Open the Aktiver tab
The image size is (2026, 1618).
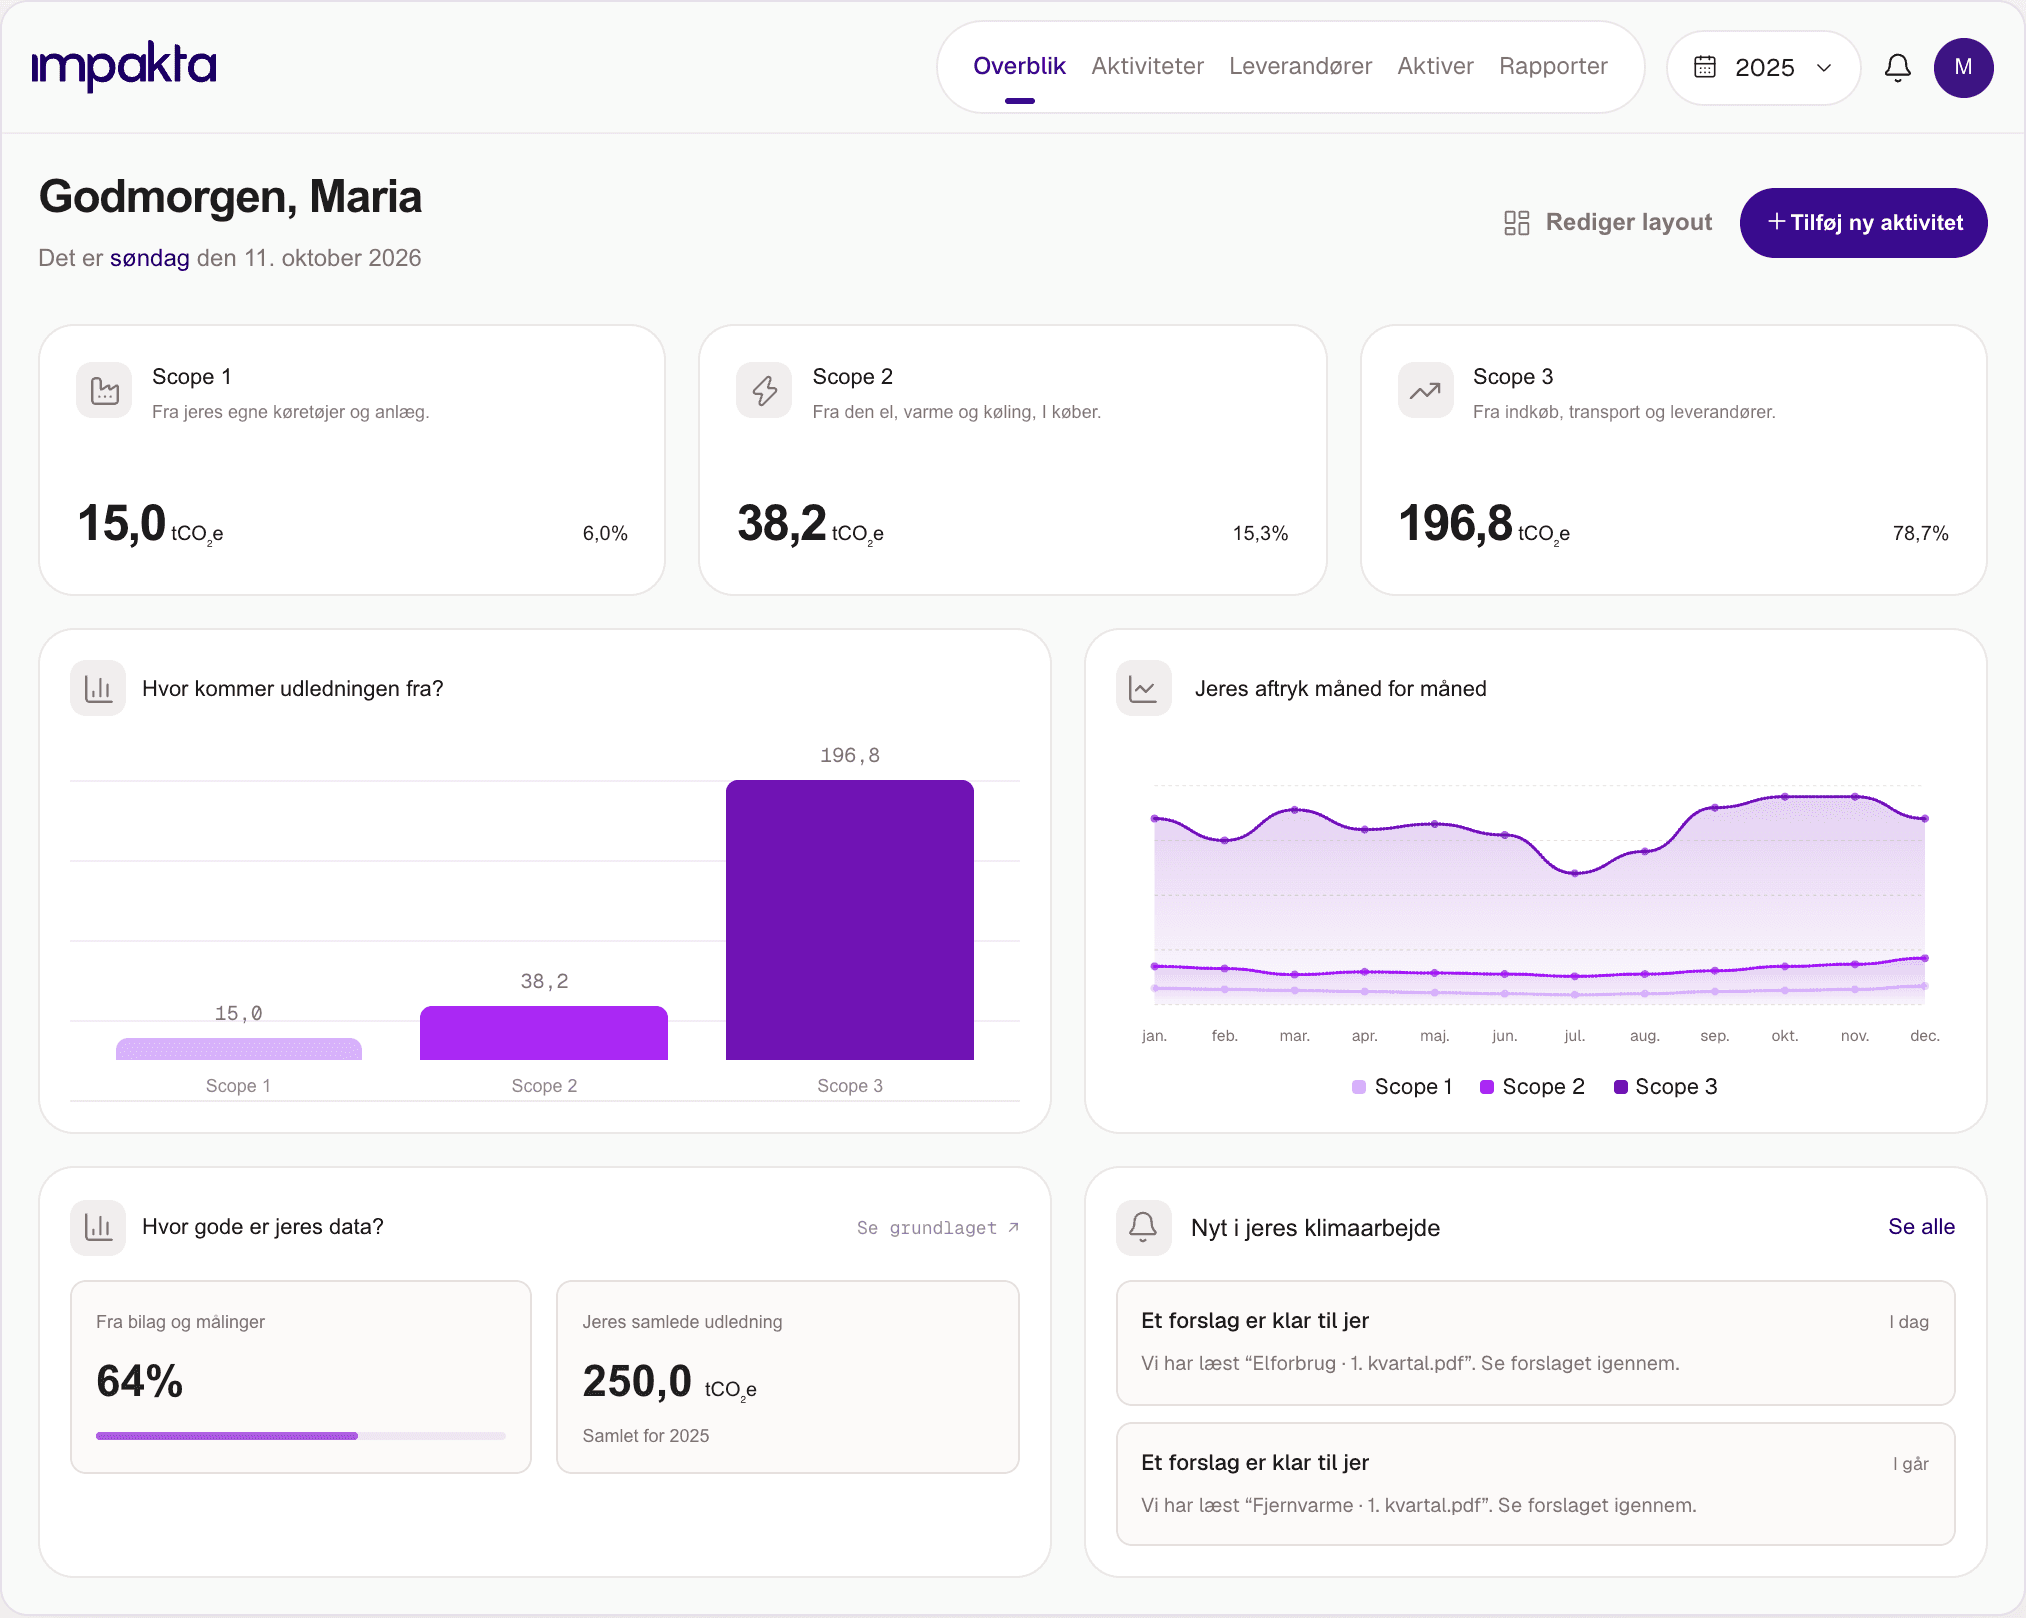pos(1435,66)
